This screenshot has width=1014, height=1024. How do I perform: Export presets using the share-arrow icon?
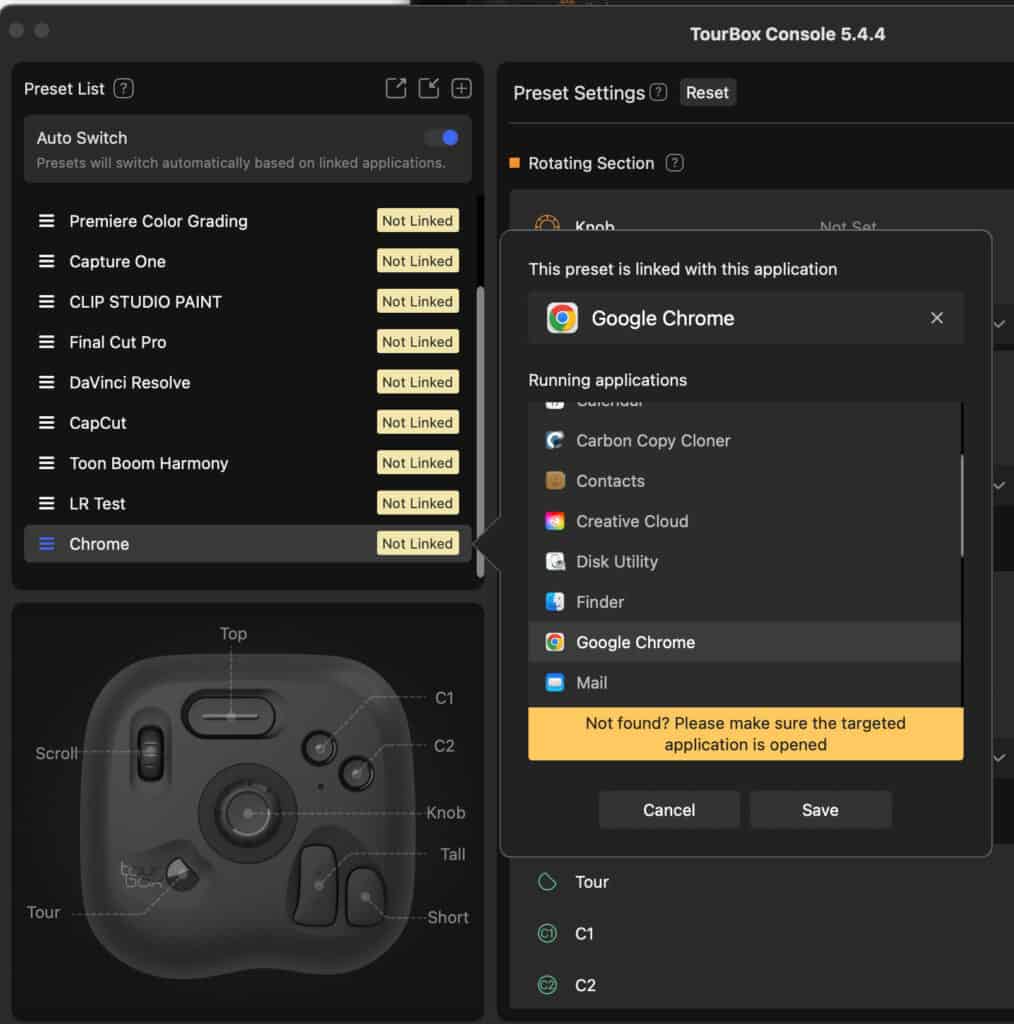(395, 88)
